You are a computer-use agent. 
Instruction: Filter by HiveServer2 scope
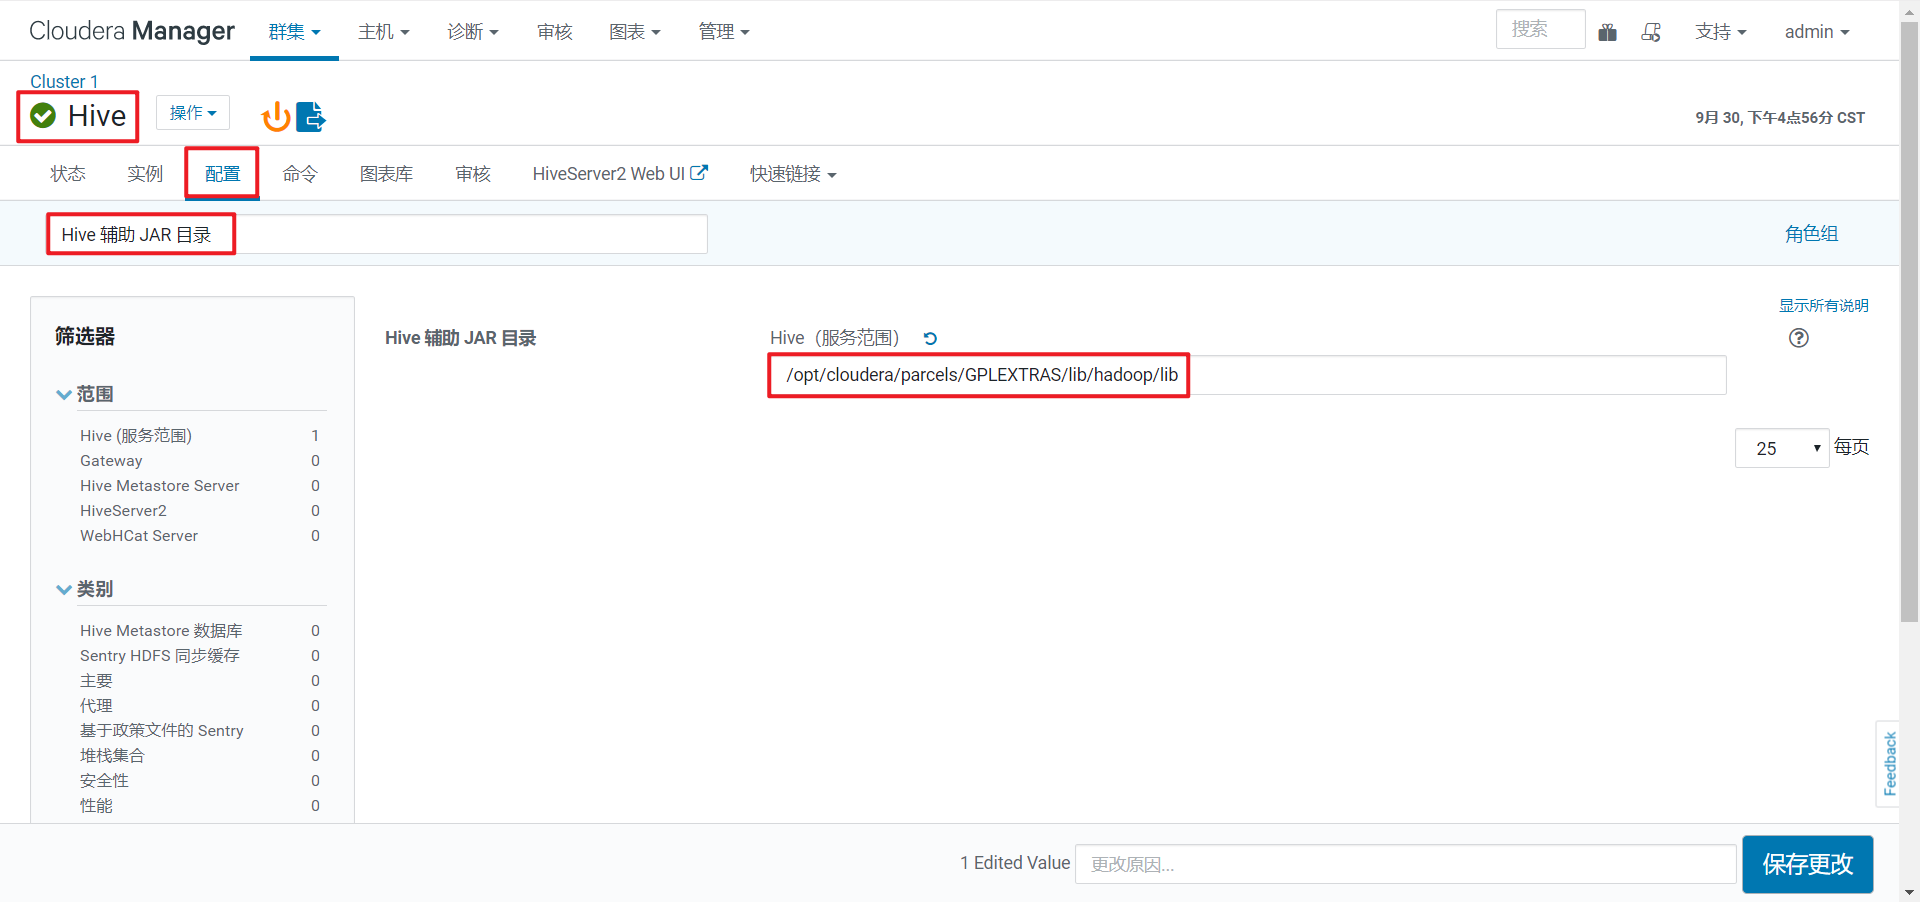pos(123,511)
